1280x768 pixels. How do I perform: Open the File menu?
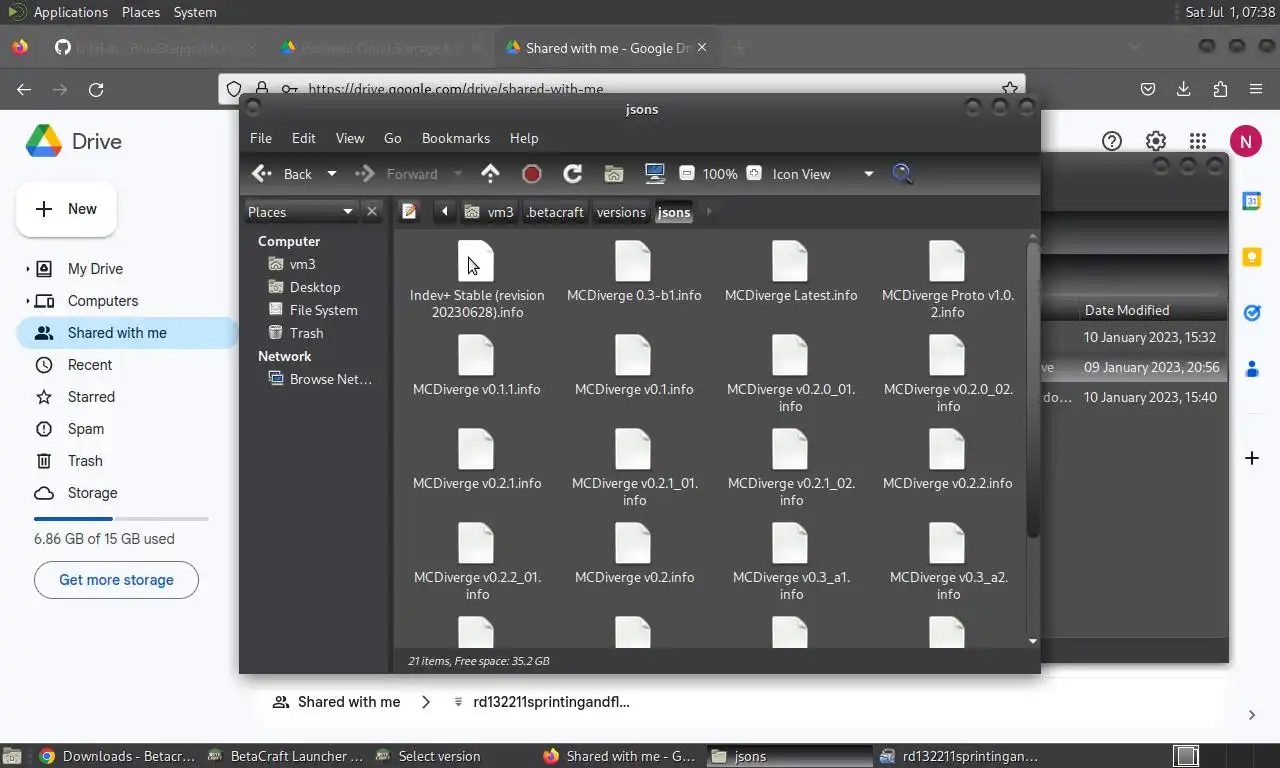click(x=261, y=138)
